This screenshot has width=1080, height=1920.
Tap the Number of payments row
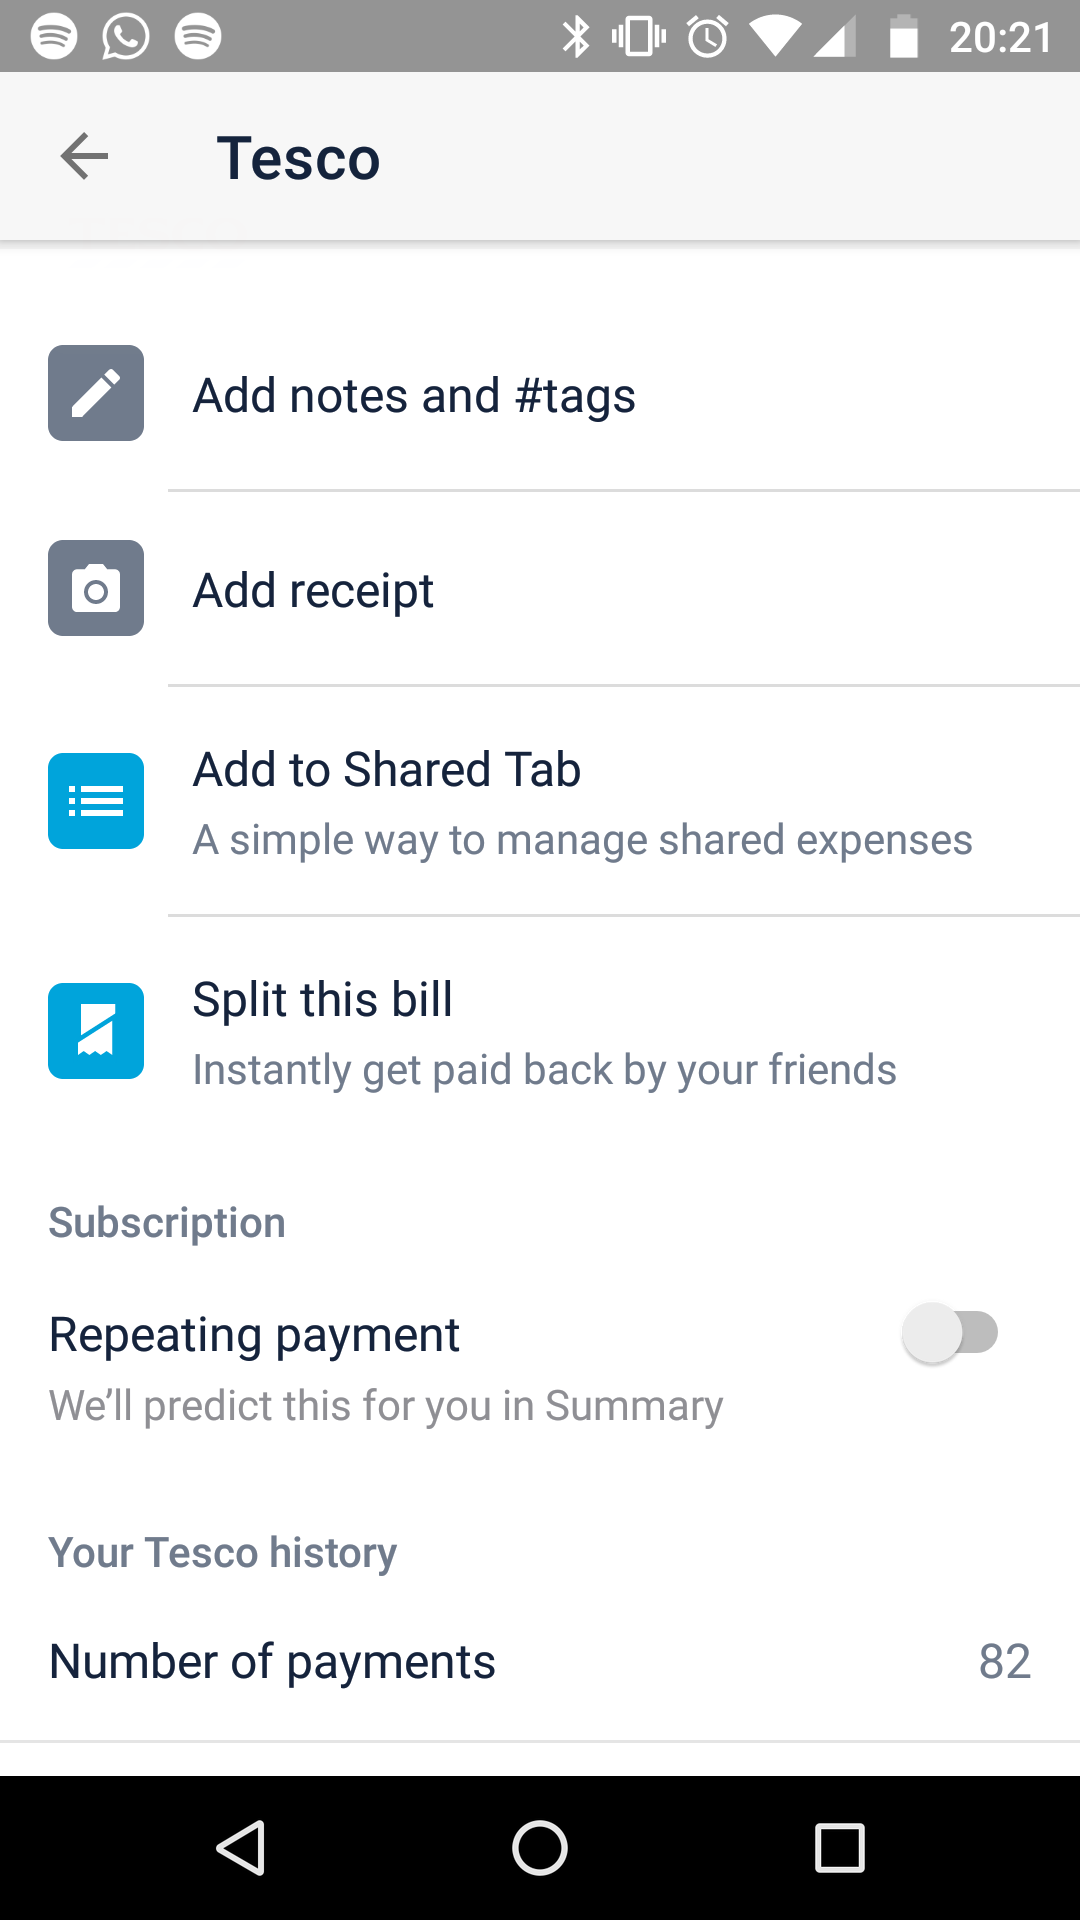pos(540,1661)
